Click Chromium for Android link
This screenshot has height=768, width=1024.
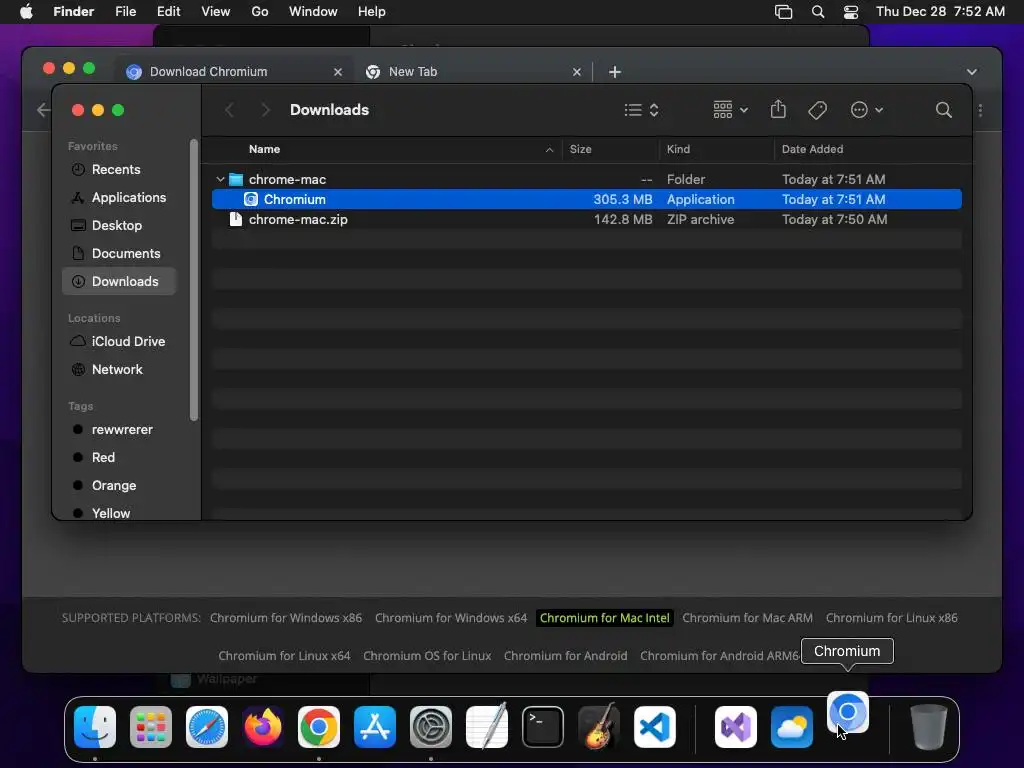[566, 656]
